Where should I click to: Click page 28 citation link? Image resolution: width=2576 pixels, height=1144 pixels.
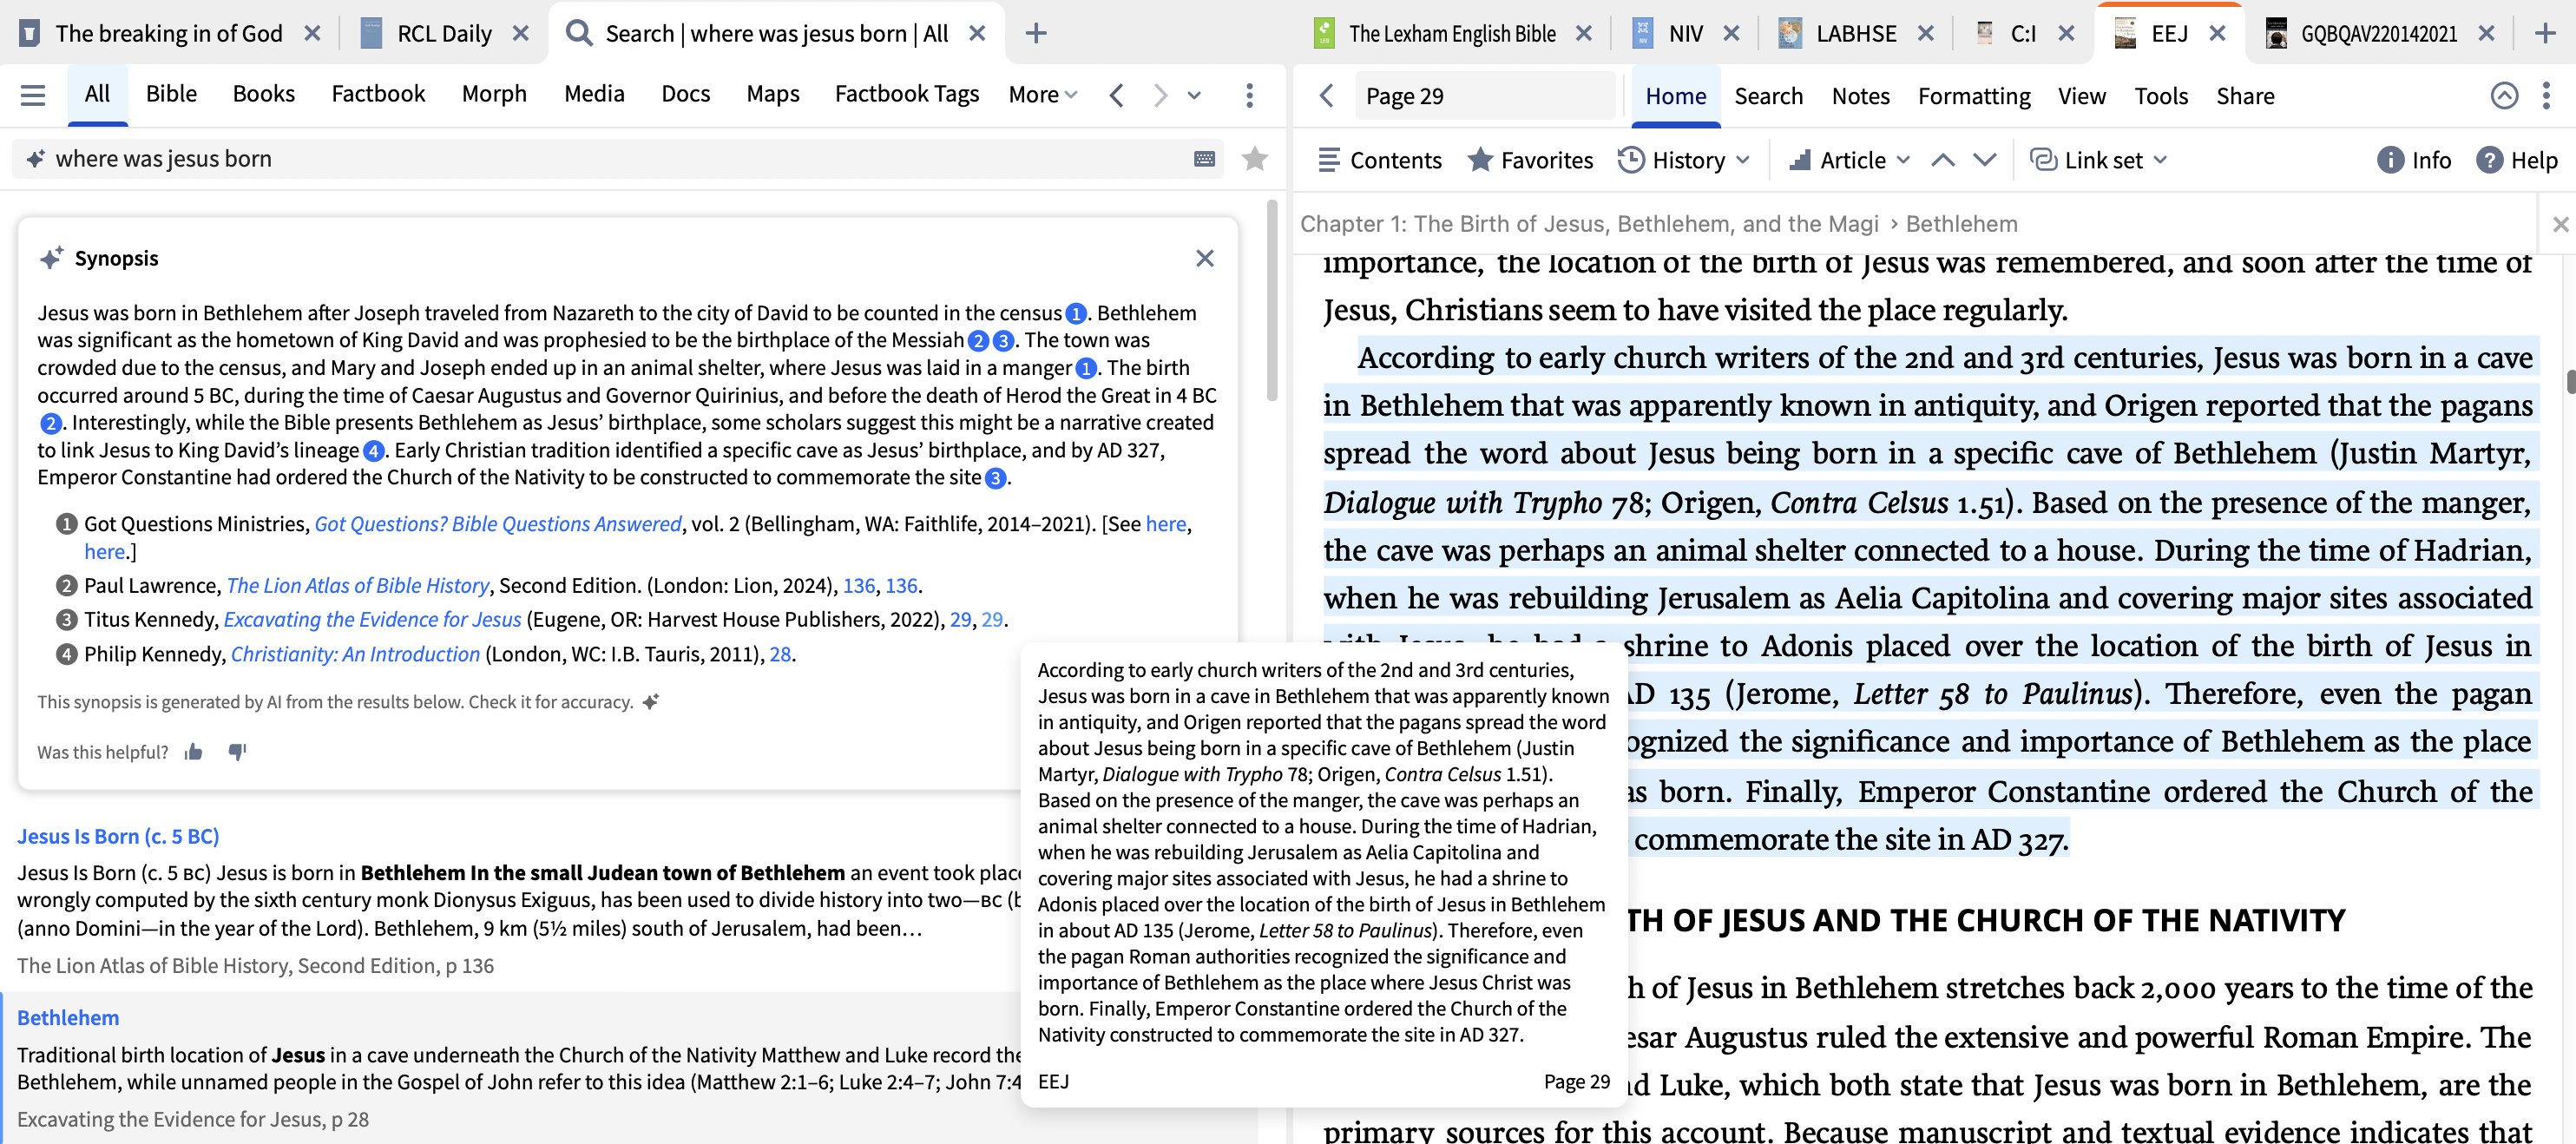click(779, 654)
